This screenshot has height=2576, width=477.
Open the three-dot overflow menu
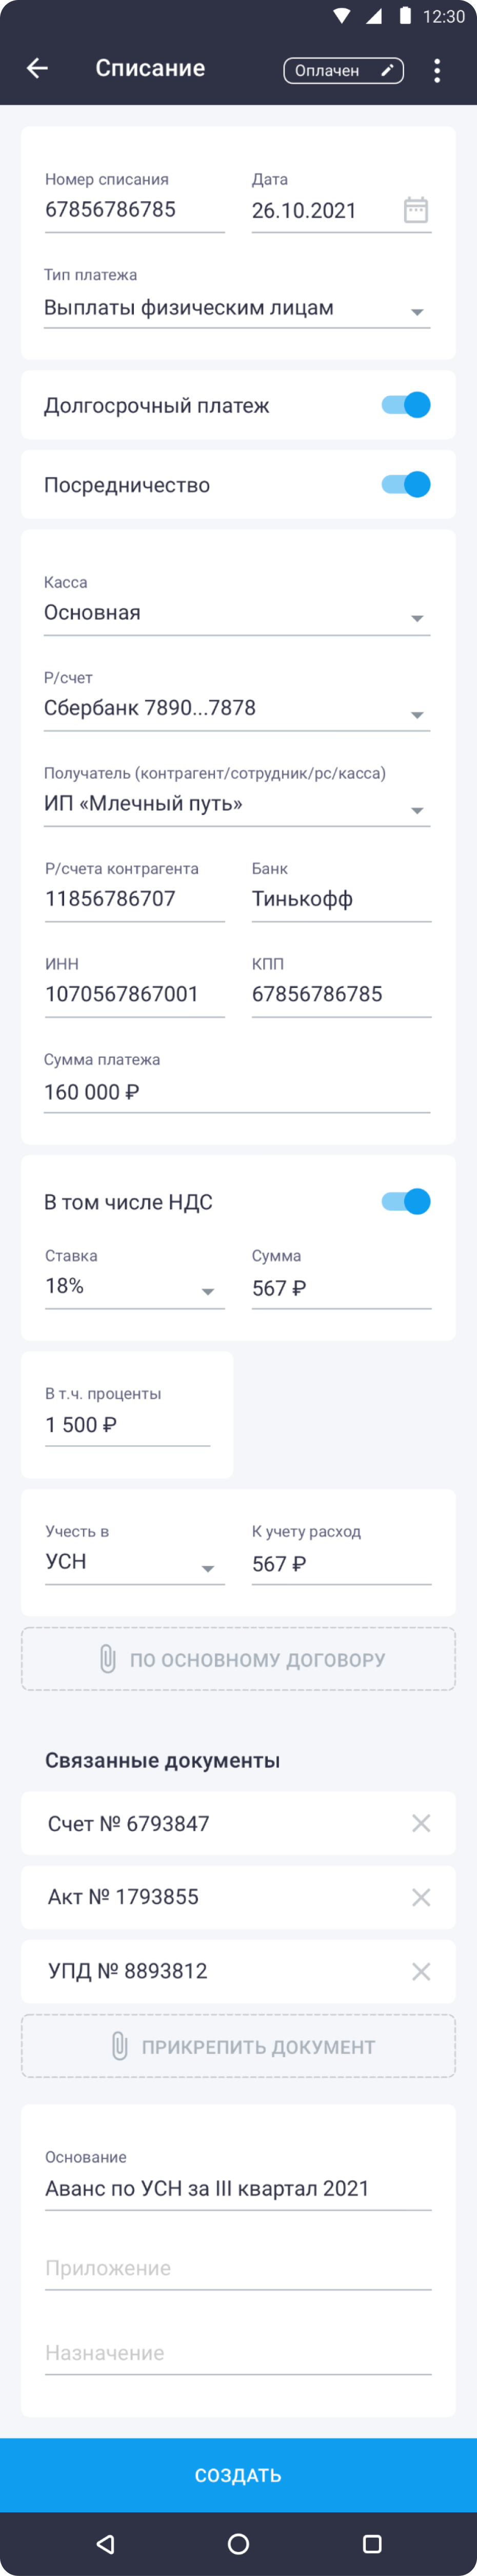pos(437,70)
